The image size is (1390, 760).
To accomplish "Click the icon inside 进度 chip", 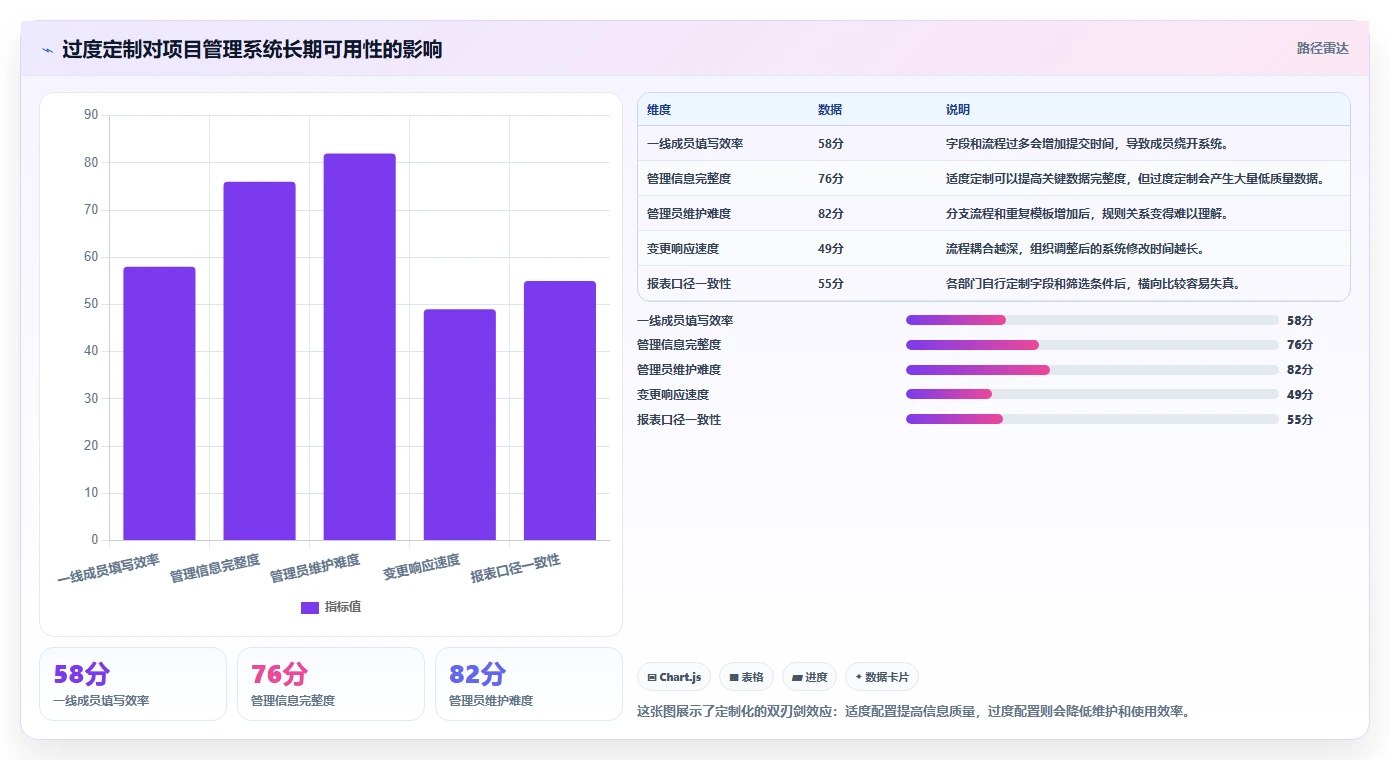I will (x=797, y=678).
